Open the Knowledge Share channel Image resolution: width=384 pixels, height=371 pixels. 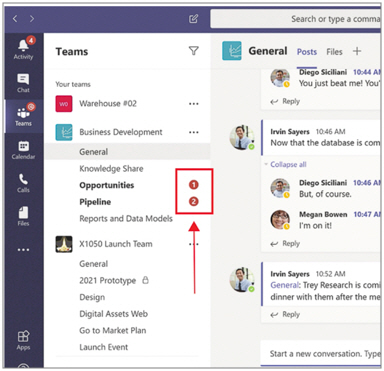[111, 169]
